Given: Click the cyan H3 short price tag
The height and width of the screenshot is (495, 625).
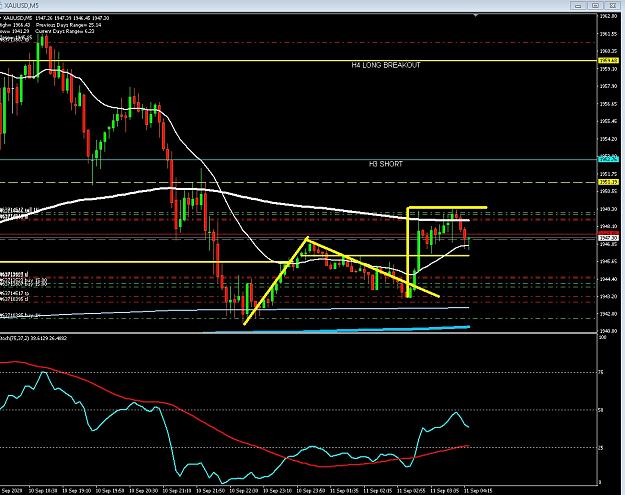Looking at the screenshot, I should [x=608, y=159].
